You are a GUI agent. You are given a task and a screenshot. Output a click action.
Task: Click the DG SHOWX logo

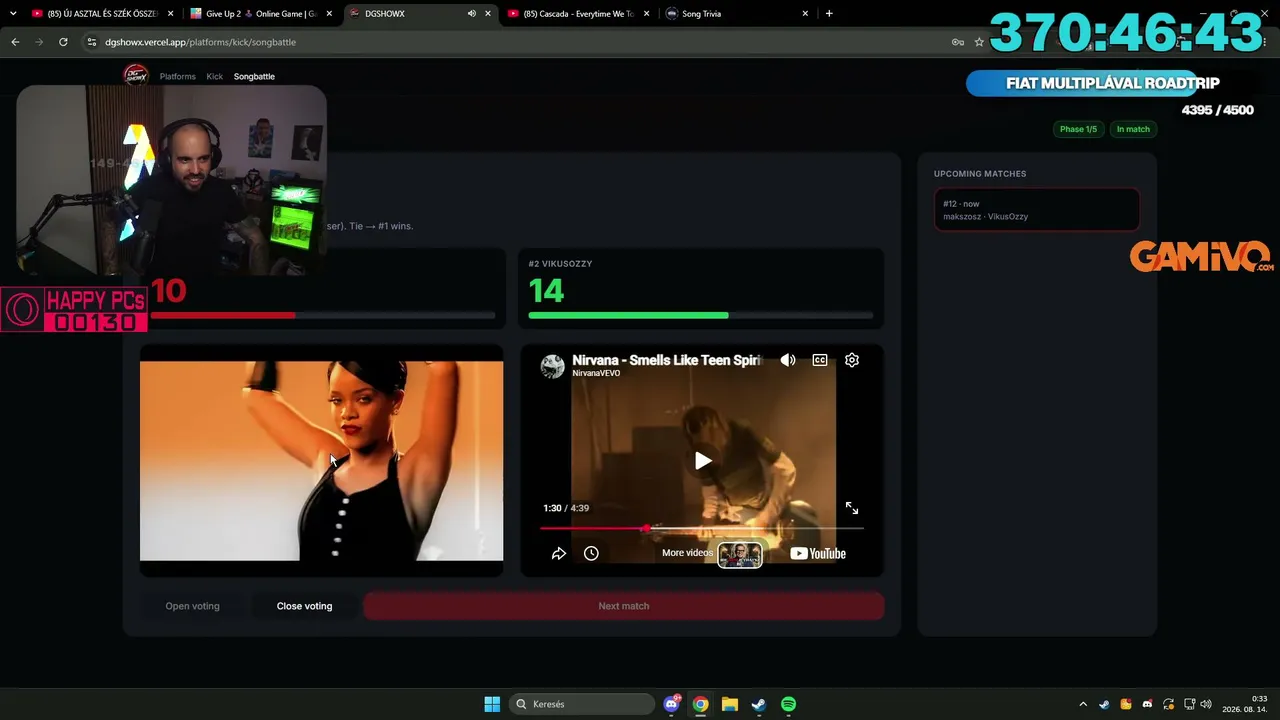click(x=136, y=75)
